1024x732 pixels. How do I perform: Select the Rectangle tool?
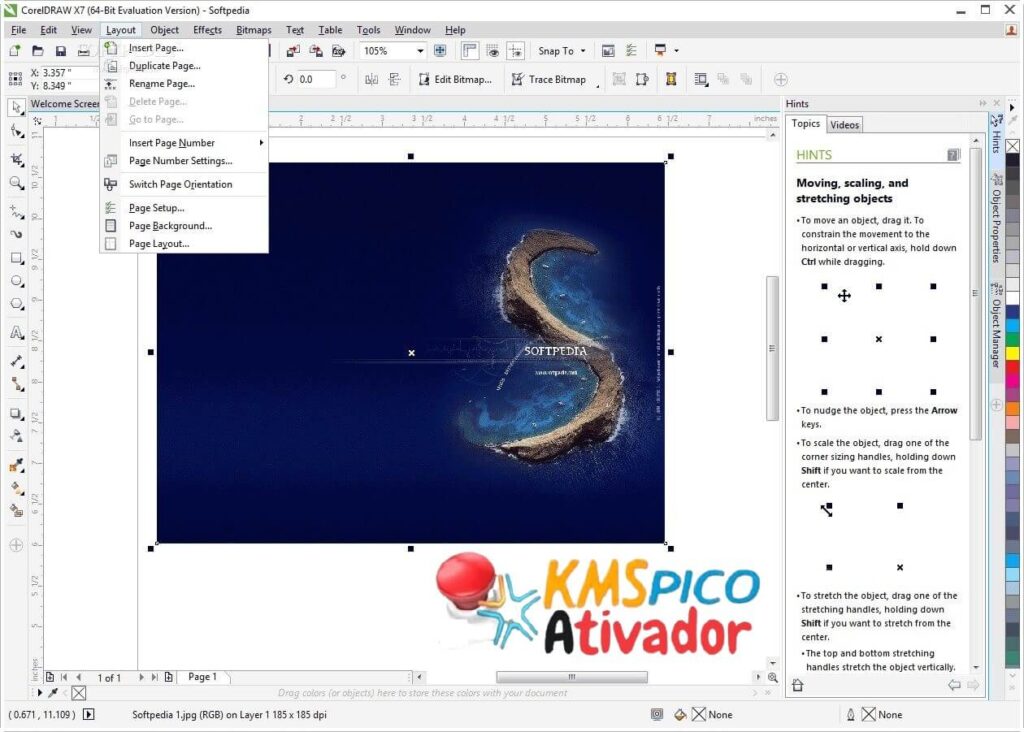(16, 258)
